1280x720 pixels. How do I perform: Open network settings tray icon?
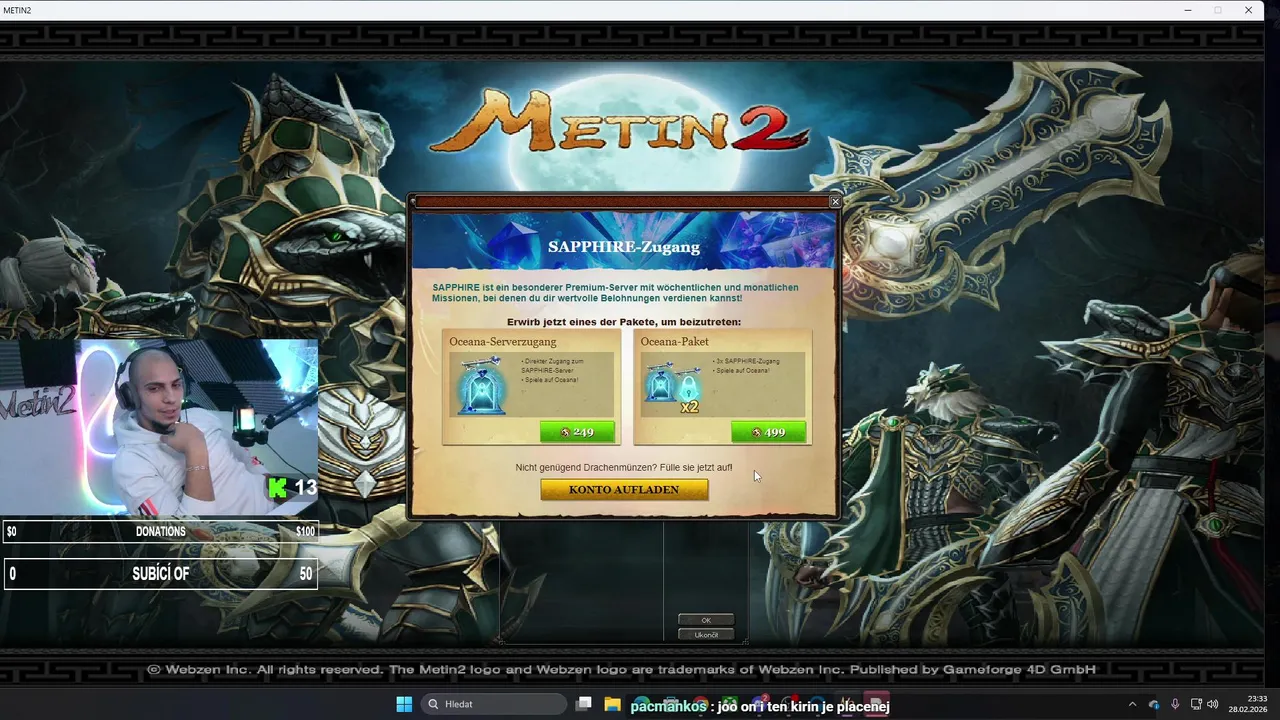tap(1196, 704)
